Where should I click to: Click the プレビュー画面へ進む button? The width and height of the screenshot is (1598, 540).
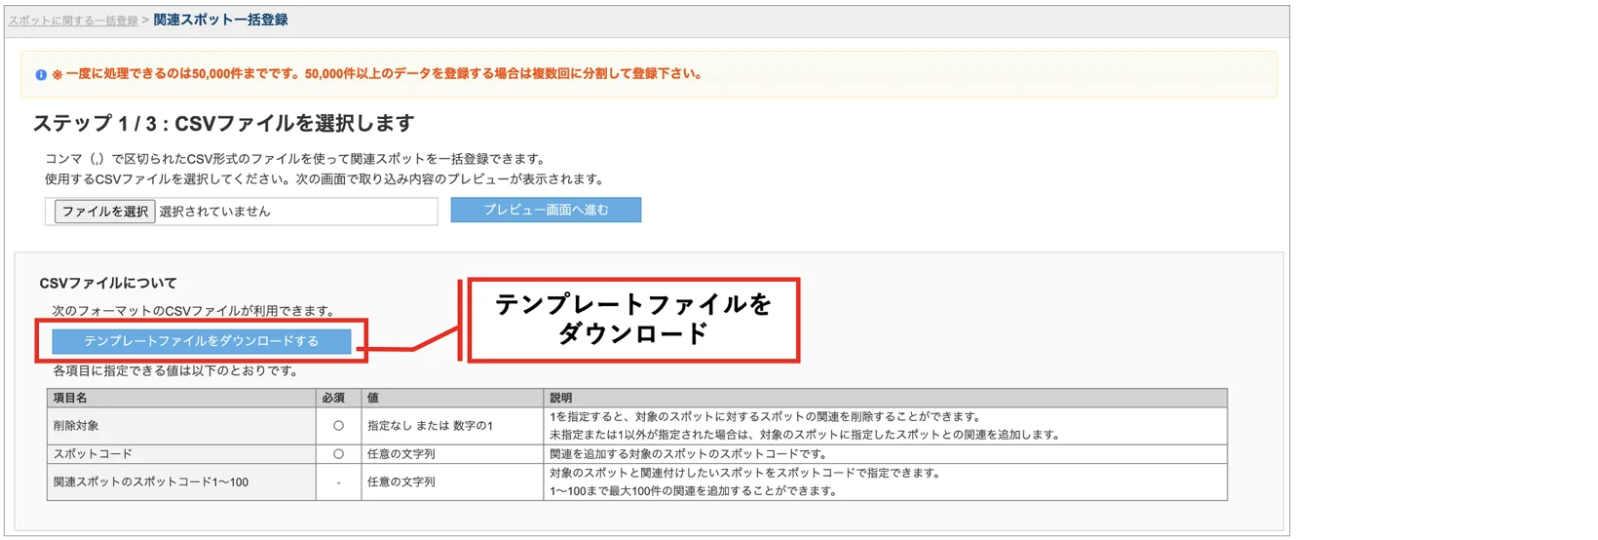[546, 210]
